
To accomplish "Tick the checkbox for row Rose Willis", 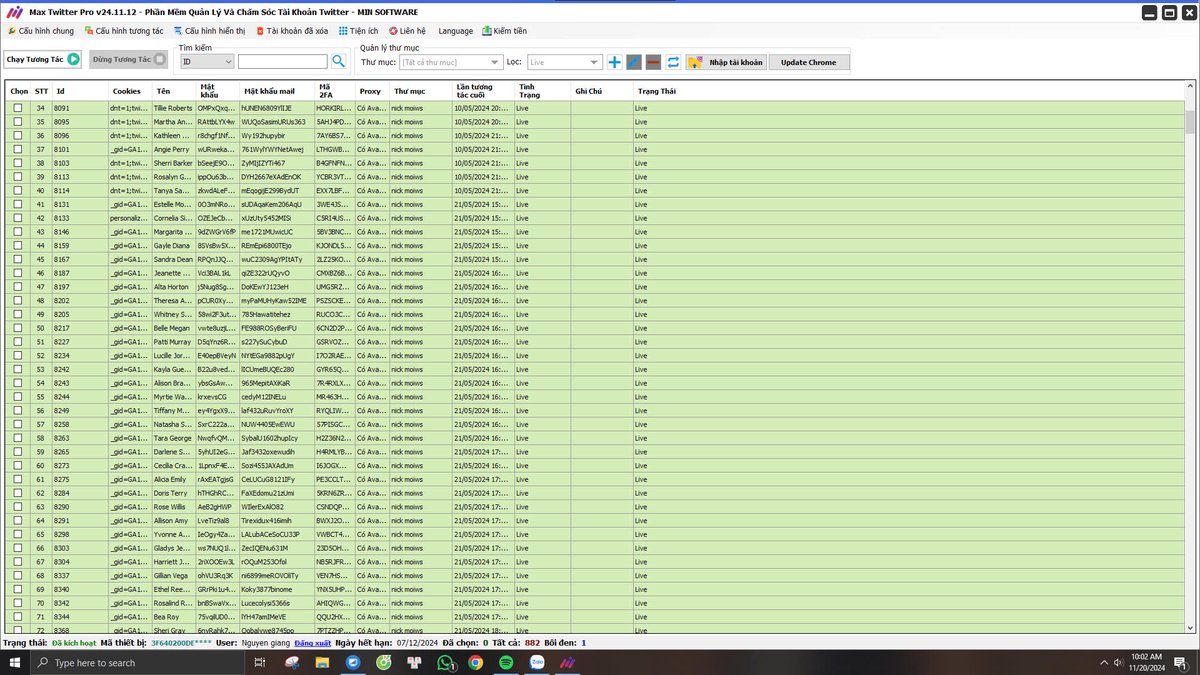I will coord(17,507).
